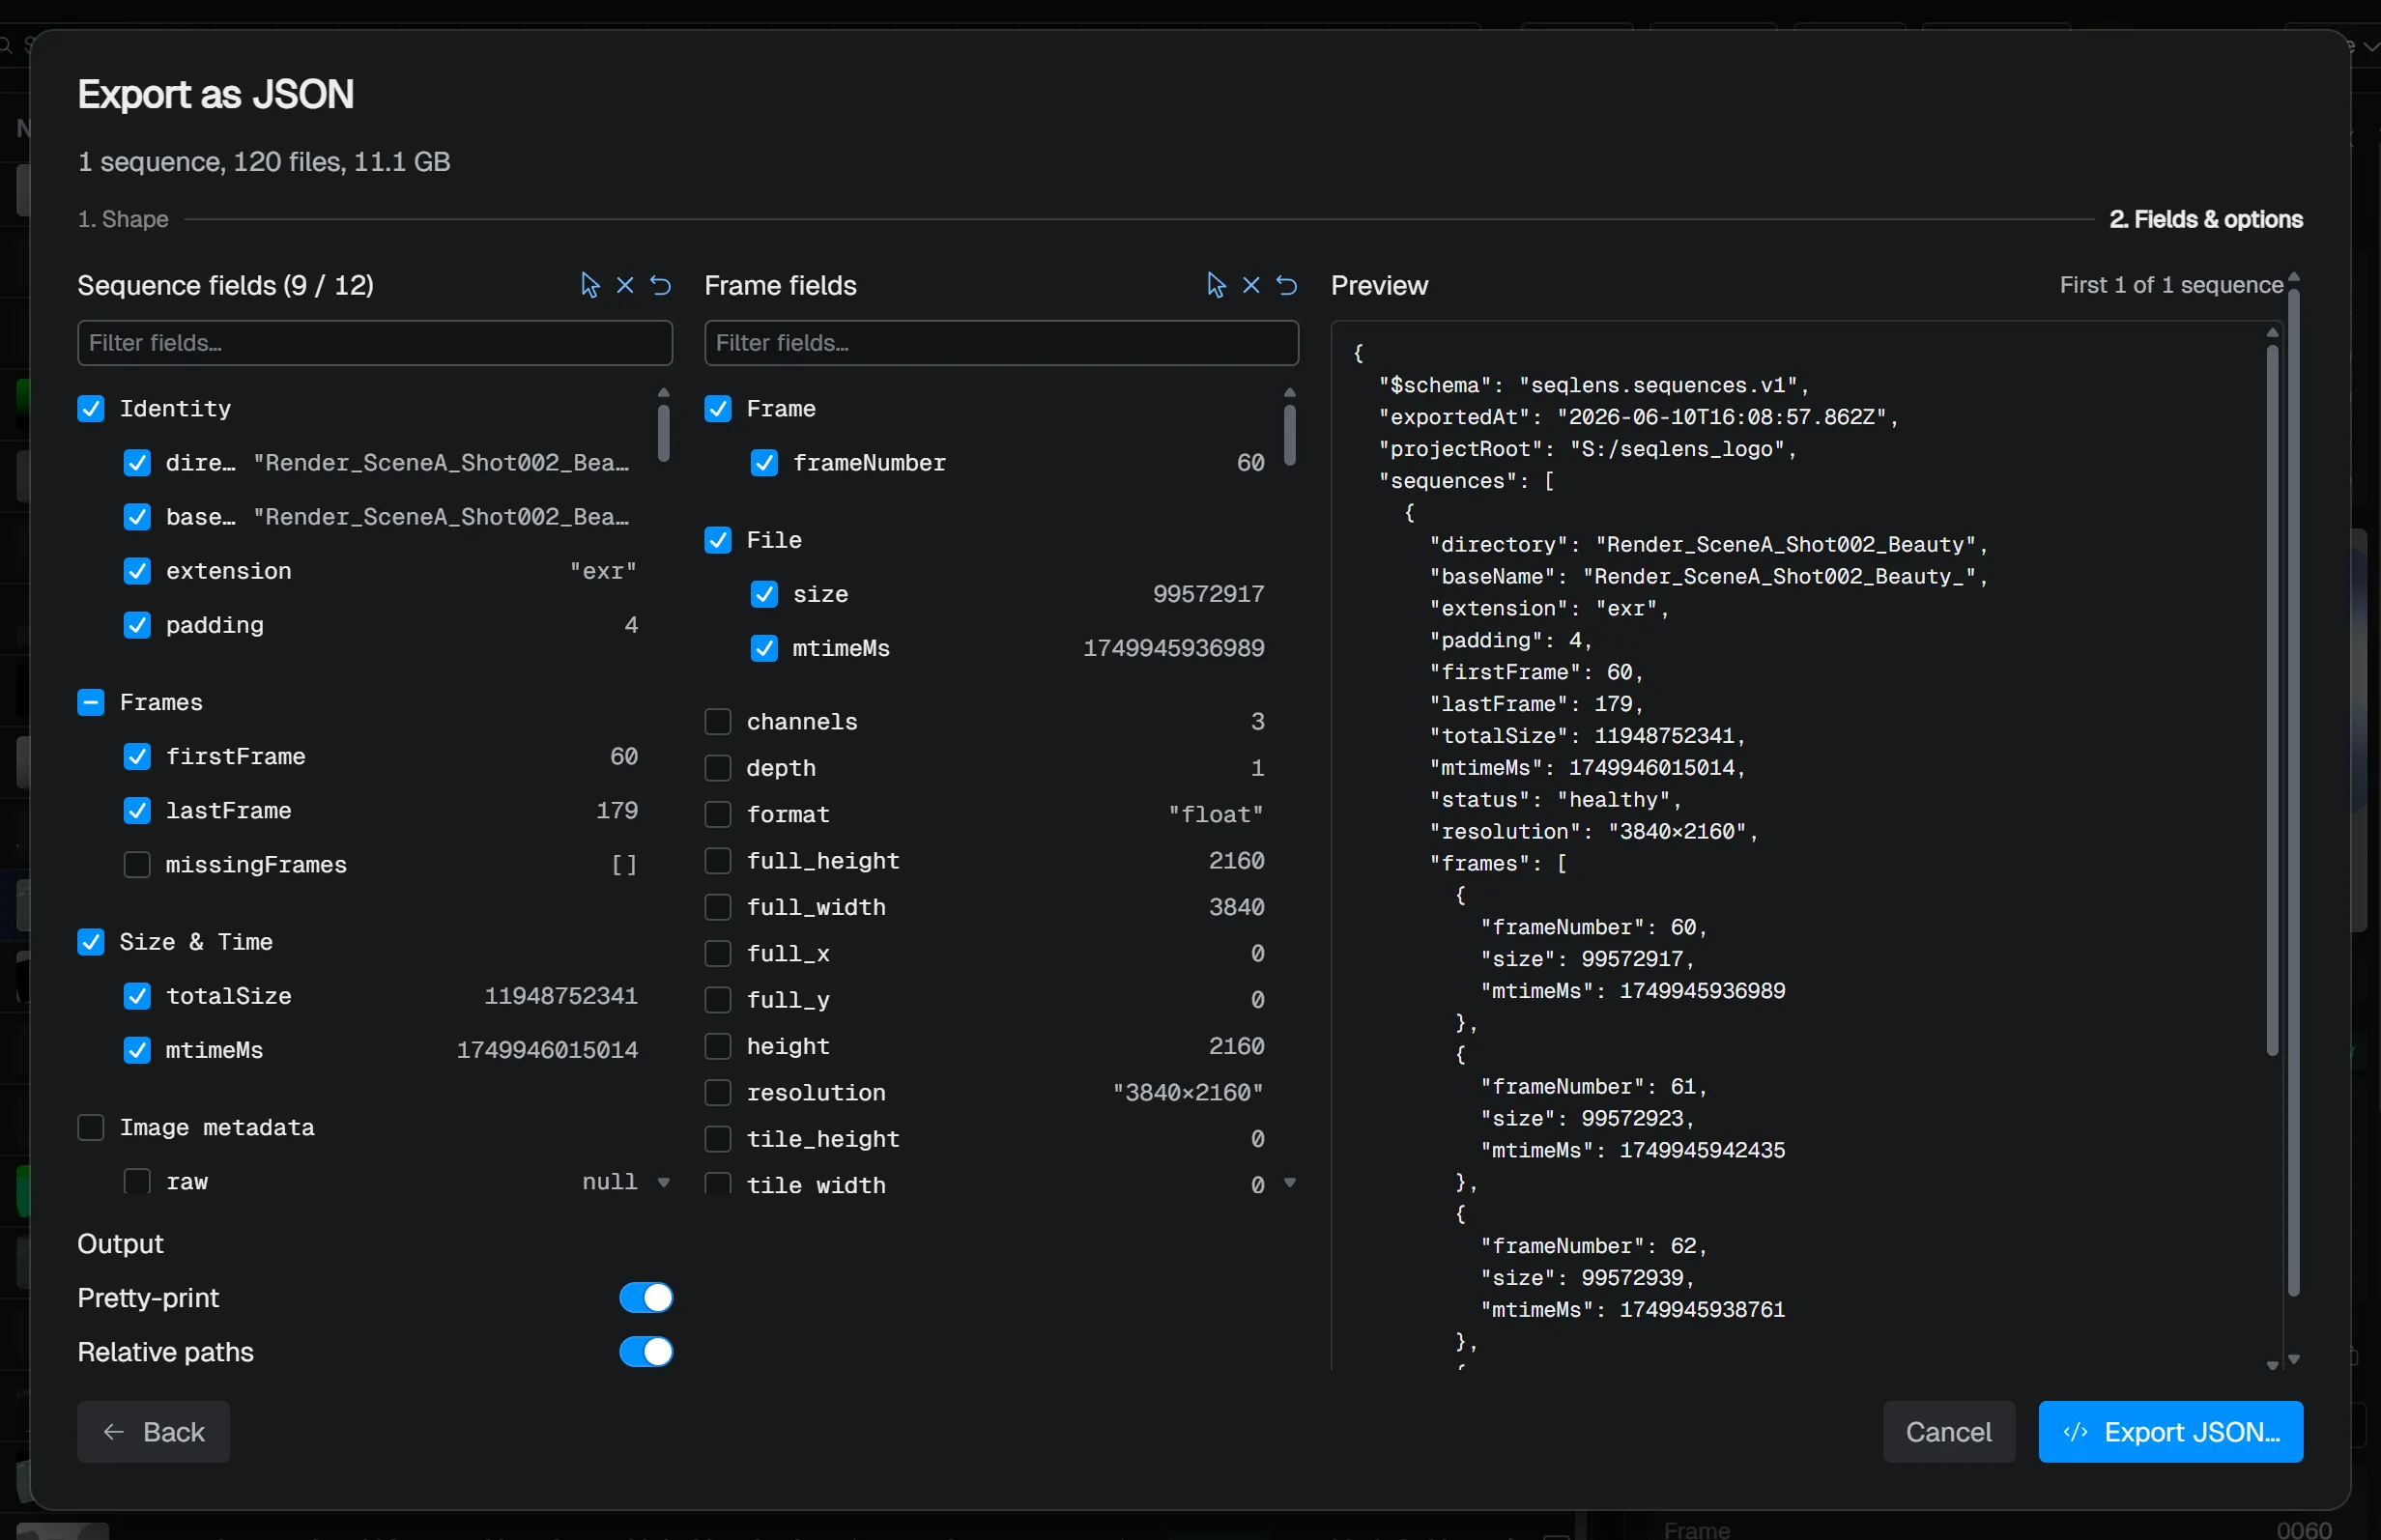Enable the resolution frame field
Viewport: 2381px width, 1540px height.
pos(718,1093)
